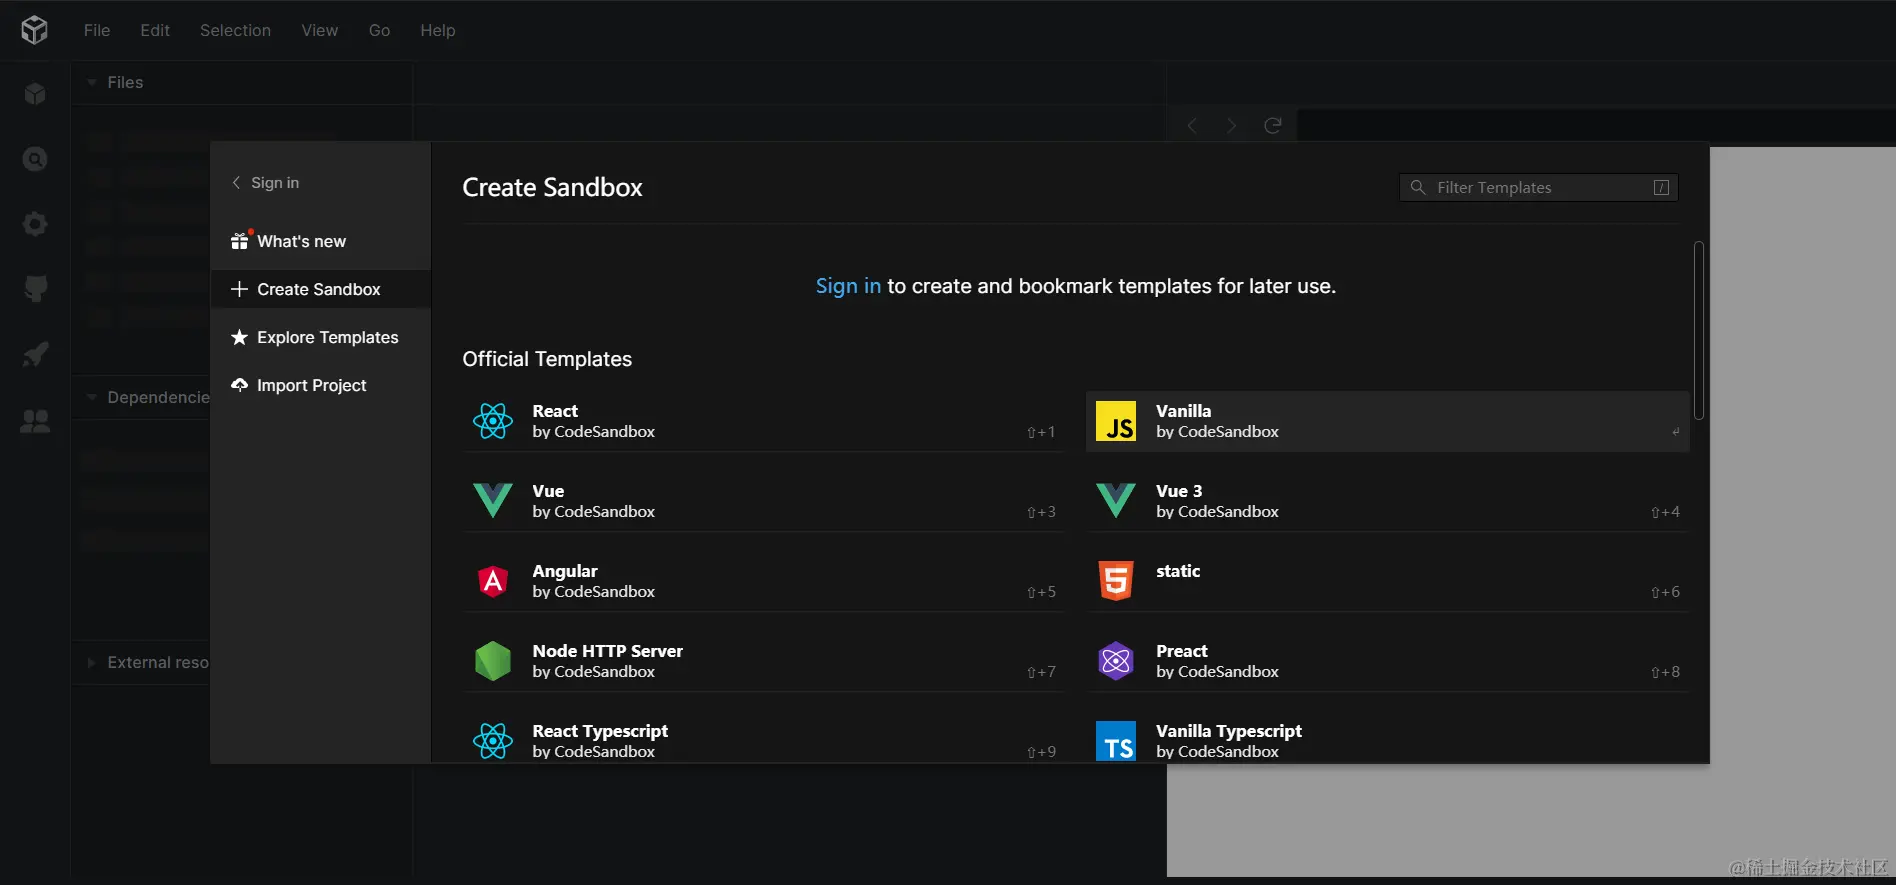The height and width of the screenshot is (885, 1896).
Task: Collapse the Files section
Action: [x=92, y=83]
